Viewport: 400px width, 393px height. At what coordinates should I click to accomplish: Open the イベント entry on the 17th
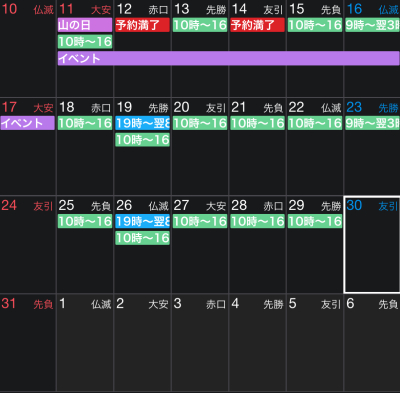pos(27,123)
